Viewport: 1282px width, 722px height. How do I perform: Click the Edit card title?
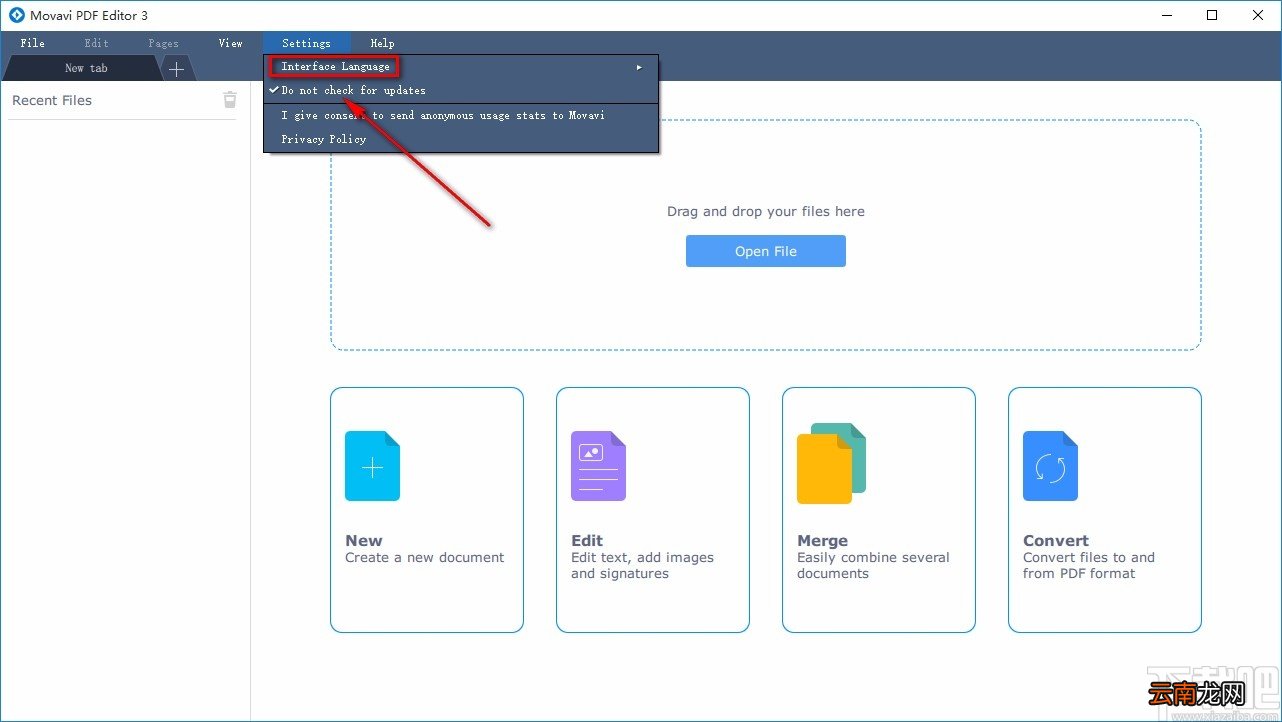(587, 540)
